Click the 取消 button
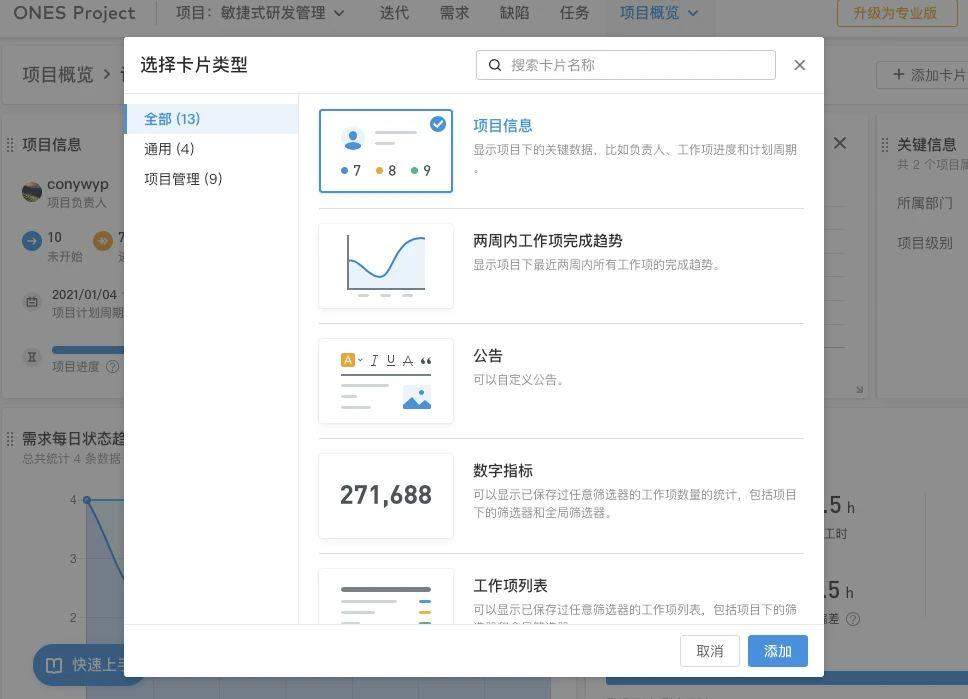This screenshot has height=699, width=968. 709,651
